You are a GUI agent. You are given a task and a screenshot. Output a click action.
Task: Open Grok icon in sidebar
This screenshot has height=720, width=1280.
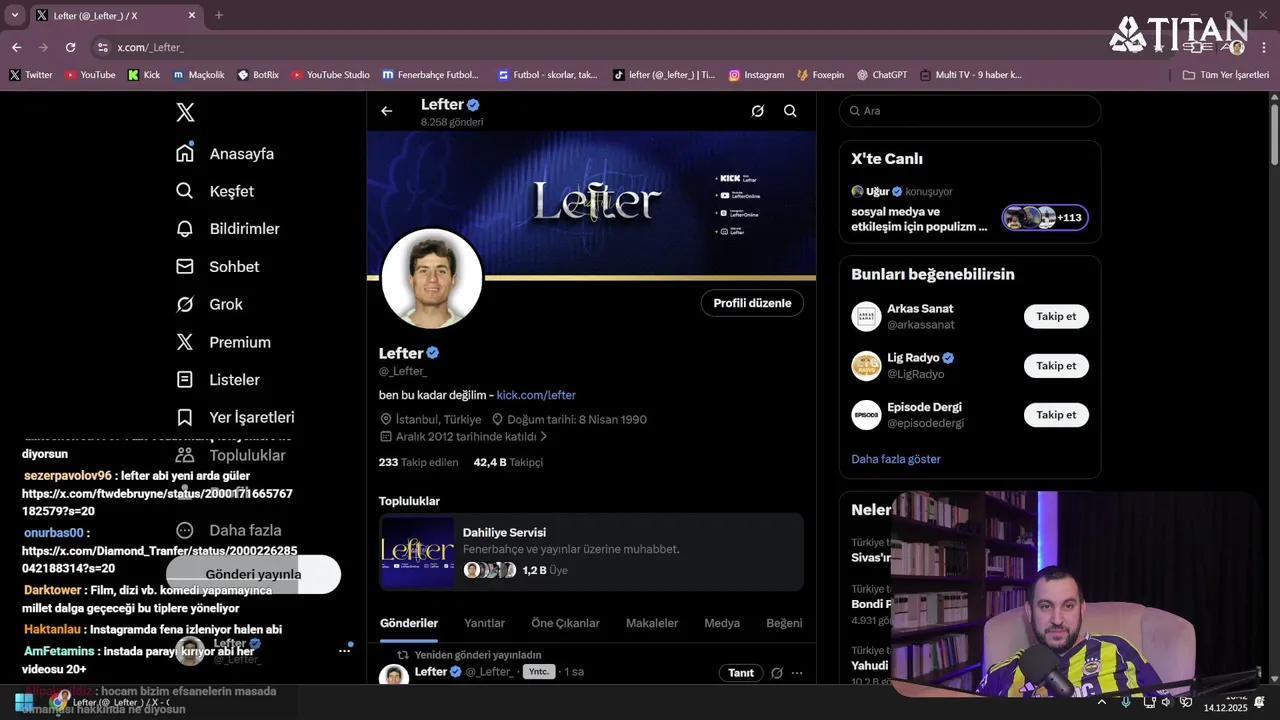click(x=185, y=304)
